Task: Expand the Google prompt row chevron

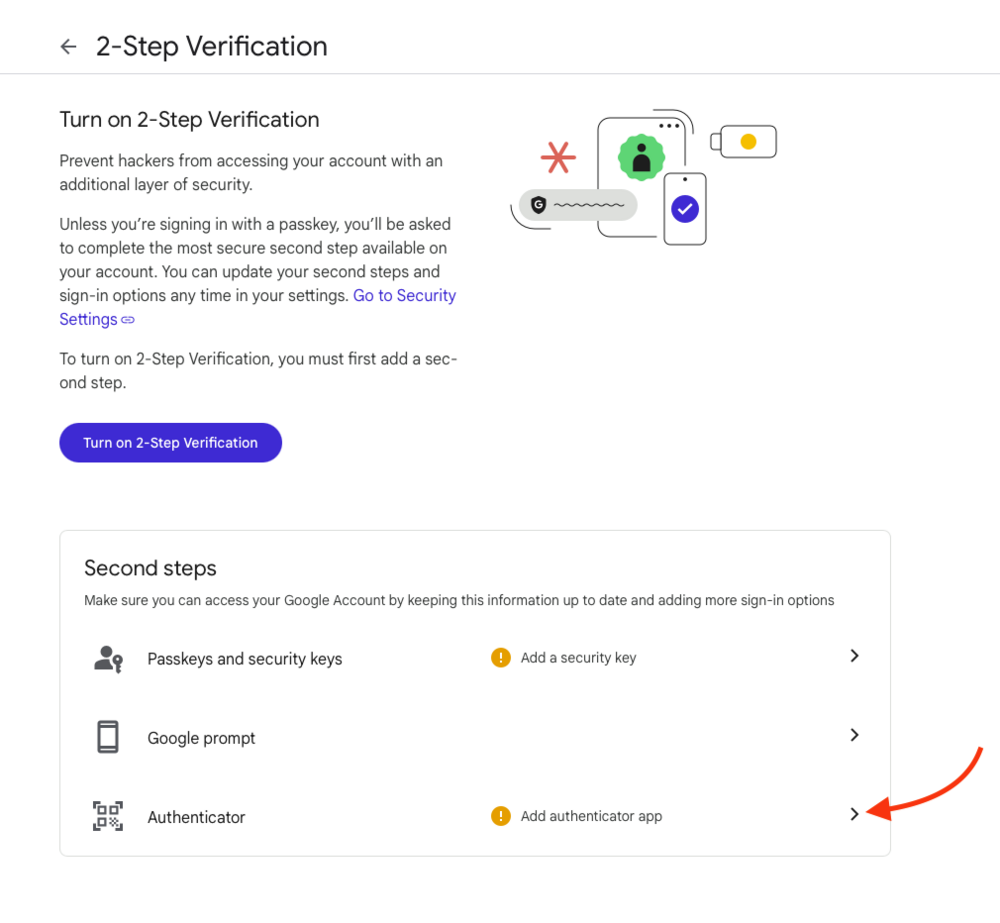Action: 855,735
